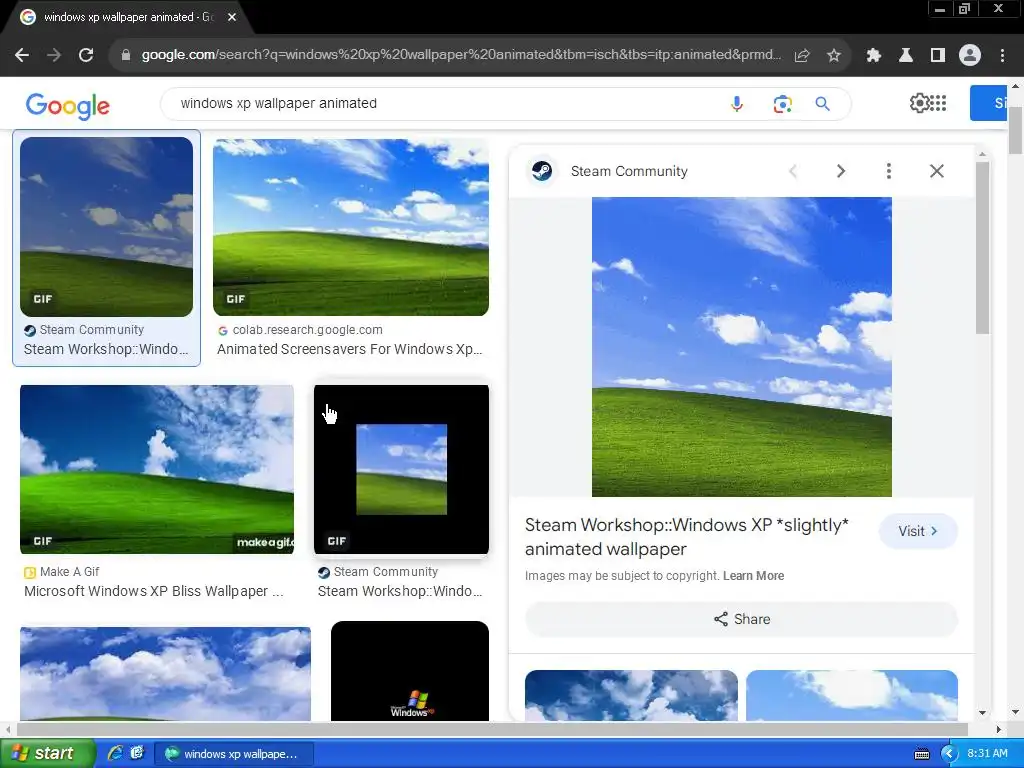The width and height of the screenshot is (1024, 768).
Task: Click the keyboard icon in system tray
Action: coord(922,754)
